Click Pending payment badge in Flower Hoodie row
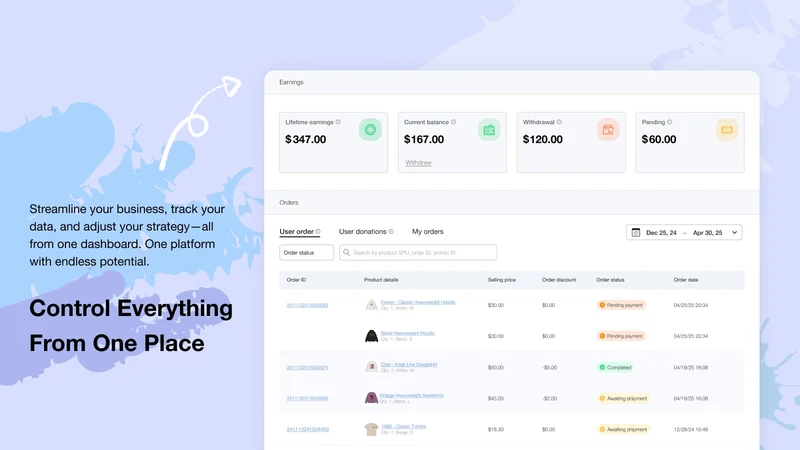Image resolution: width=800 pixels, height=450 pixels. coord(621,305)
